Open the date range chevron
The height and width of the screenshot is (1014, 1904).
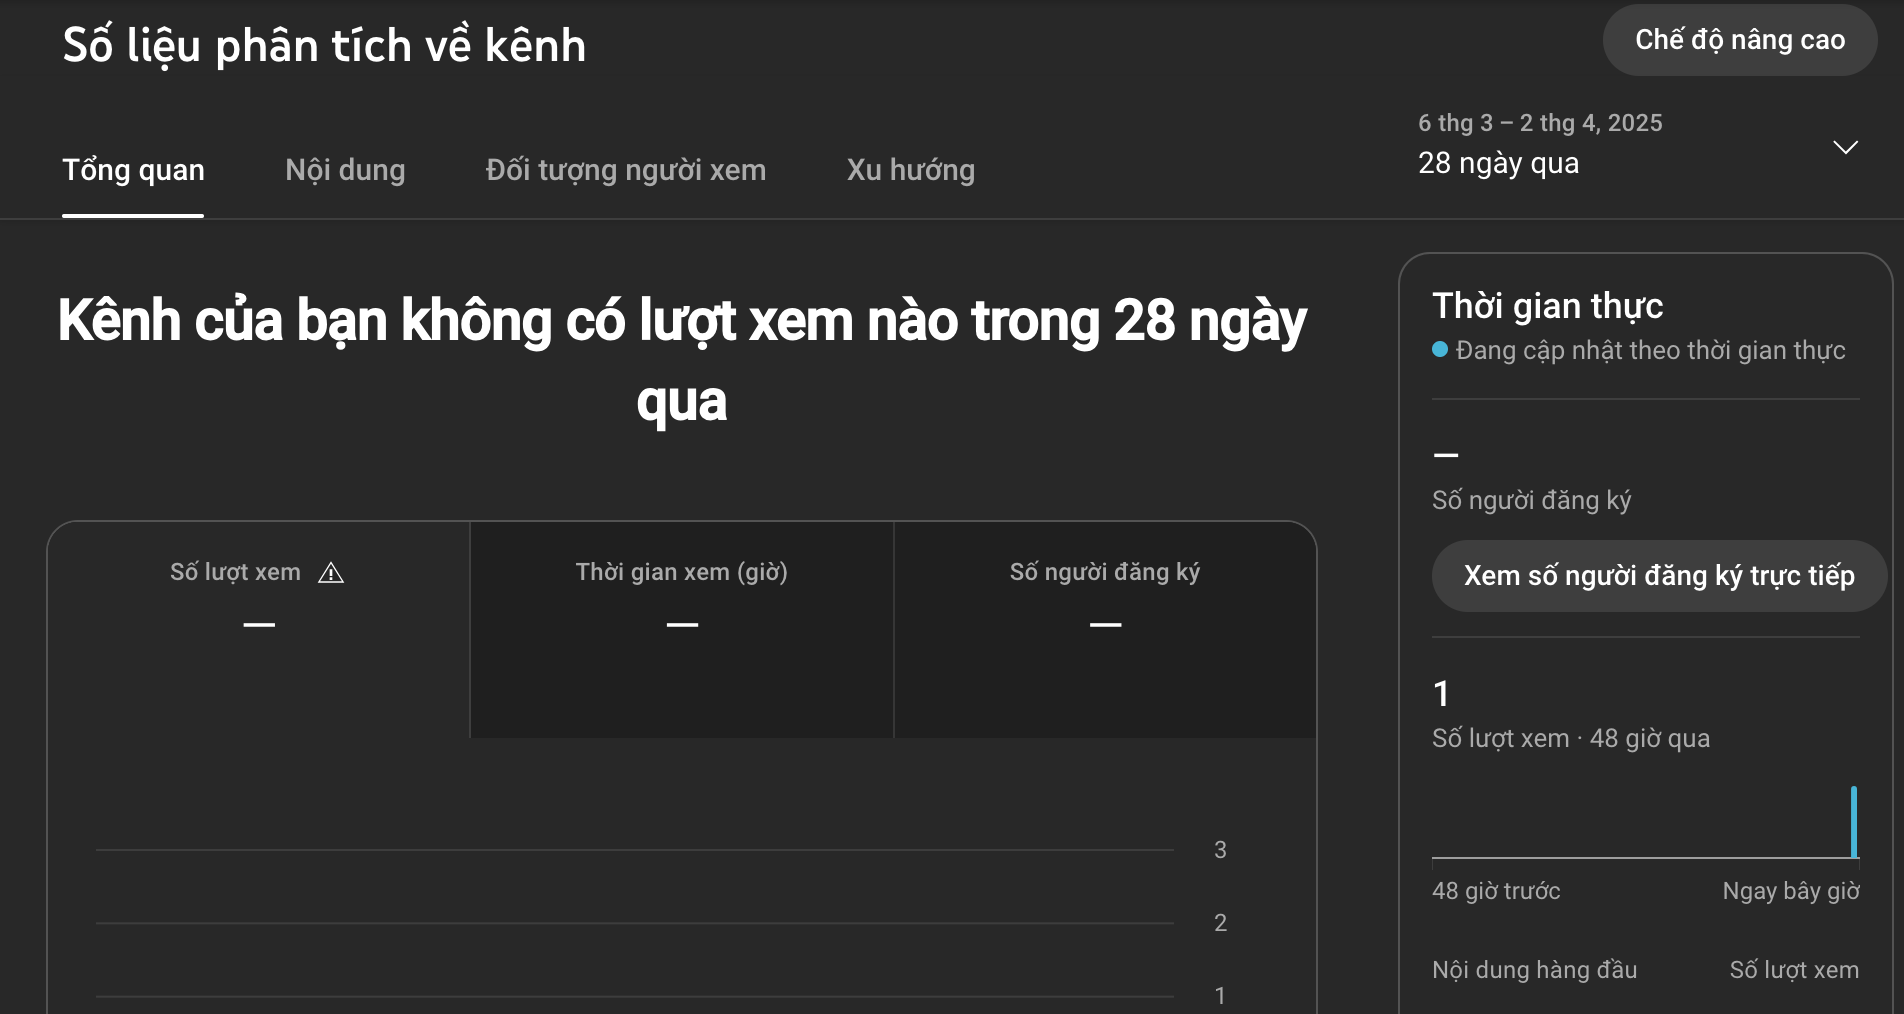click(x=1845, y=146)
